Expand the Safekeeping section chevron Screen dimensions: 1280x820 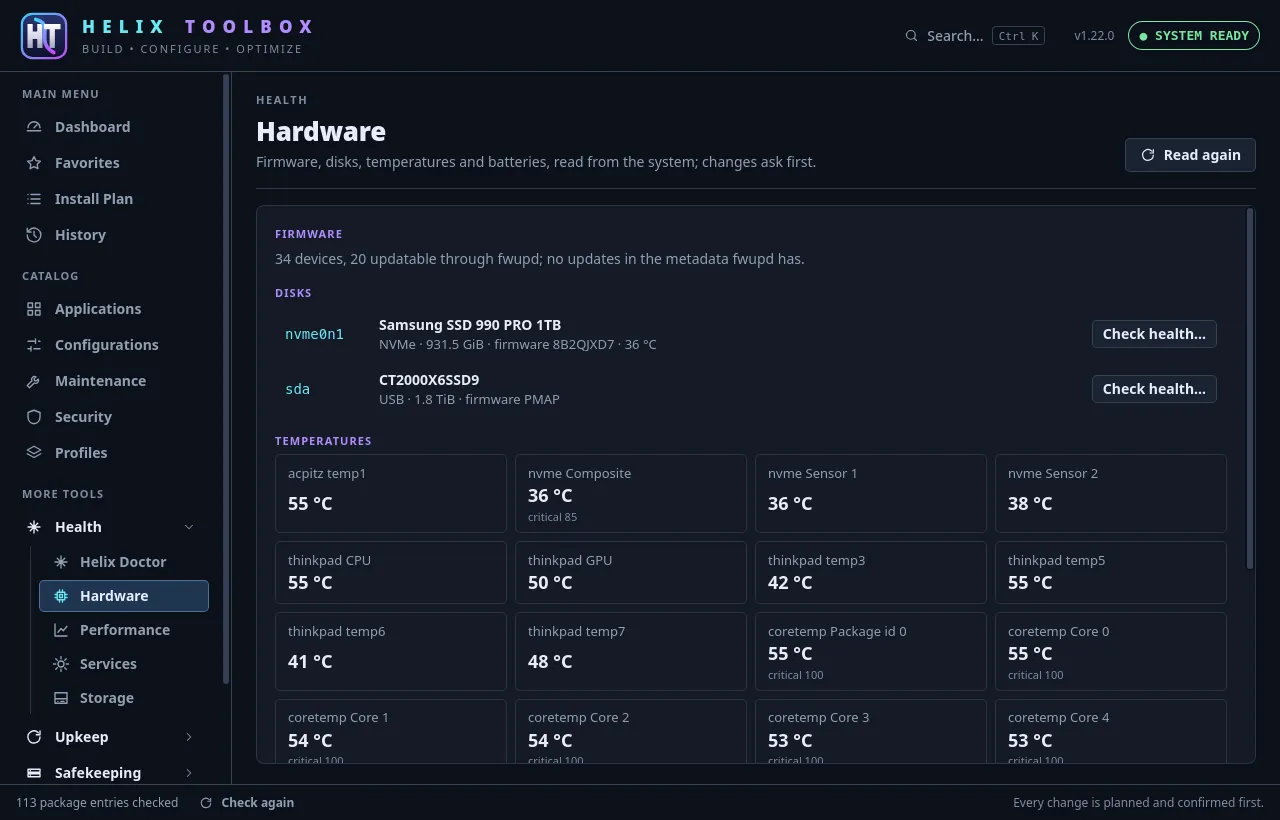tap(189, 773)
